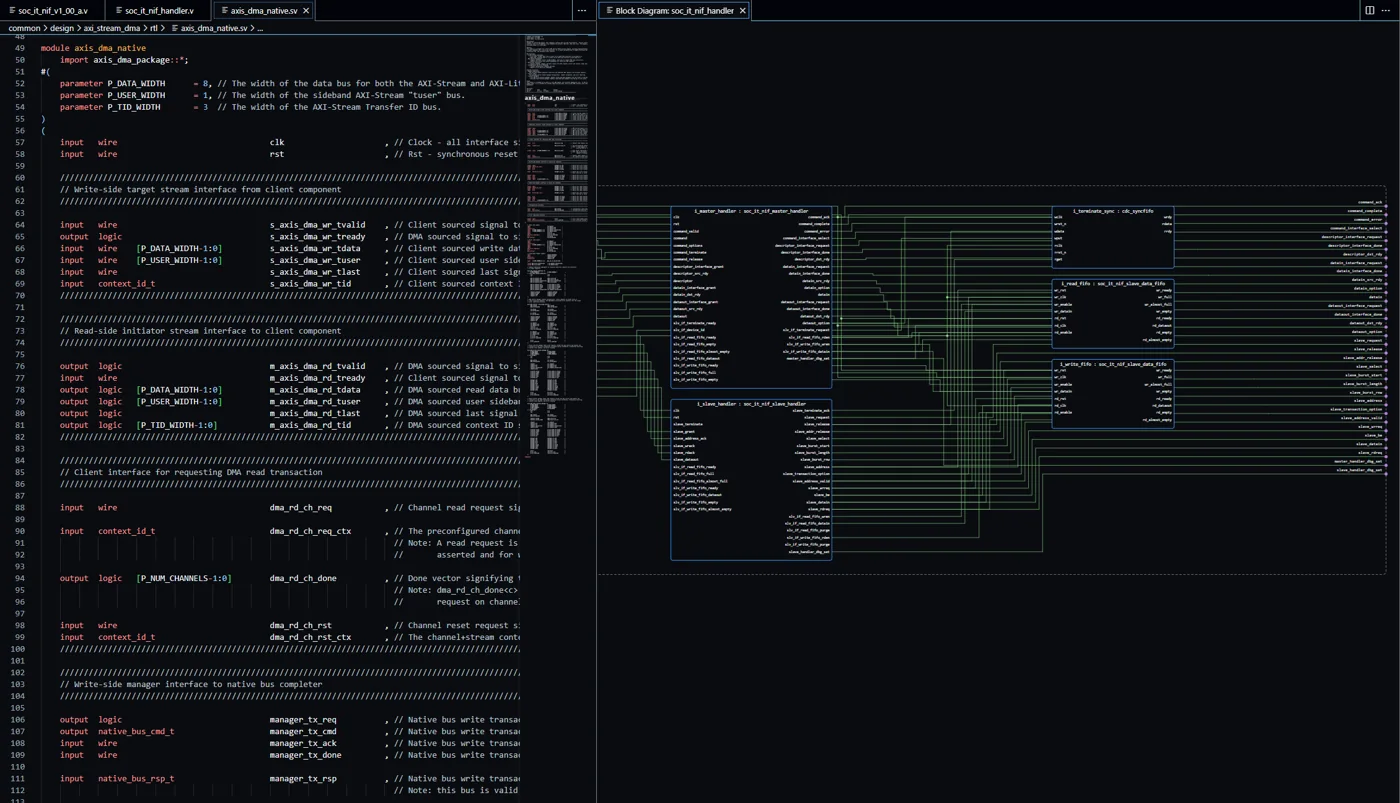Click the axis_dma_native label in minimap
This screenshot has height=803, width=1400.
tap(550, 98)
